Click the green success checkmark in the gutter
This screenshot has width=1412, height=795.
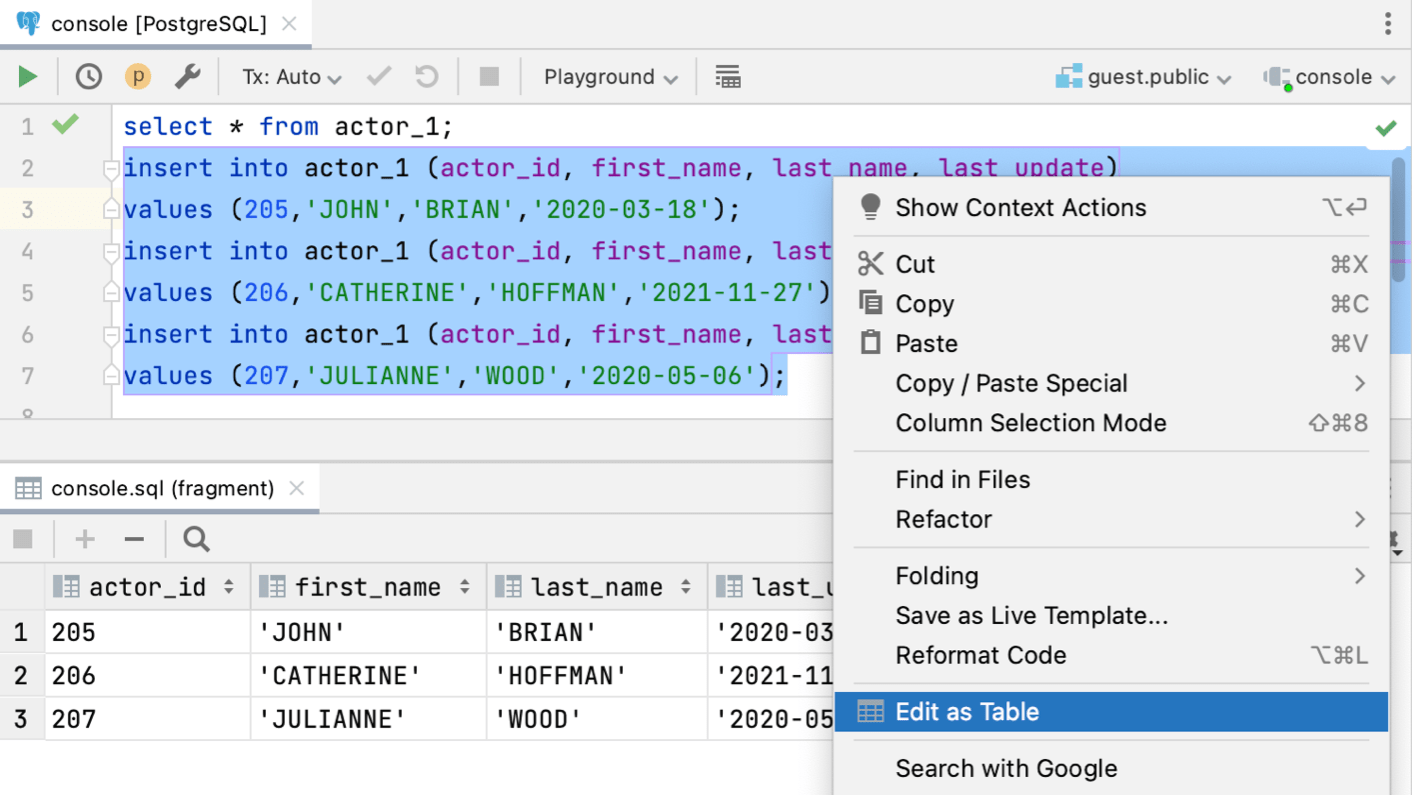(x=66, y=125)
